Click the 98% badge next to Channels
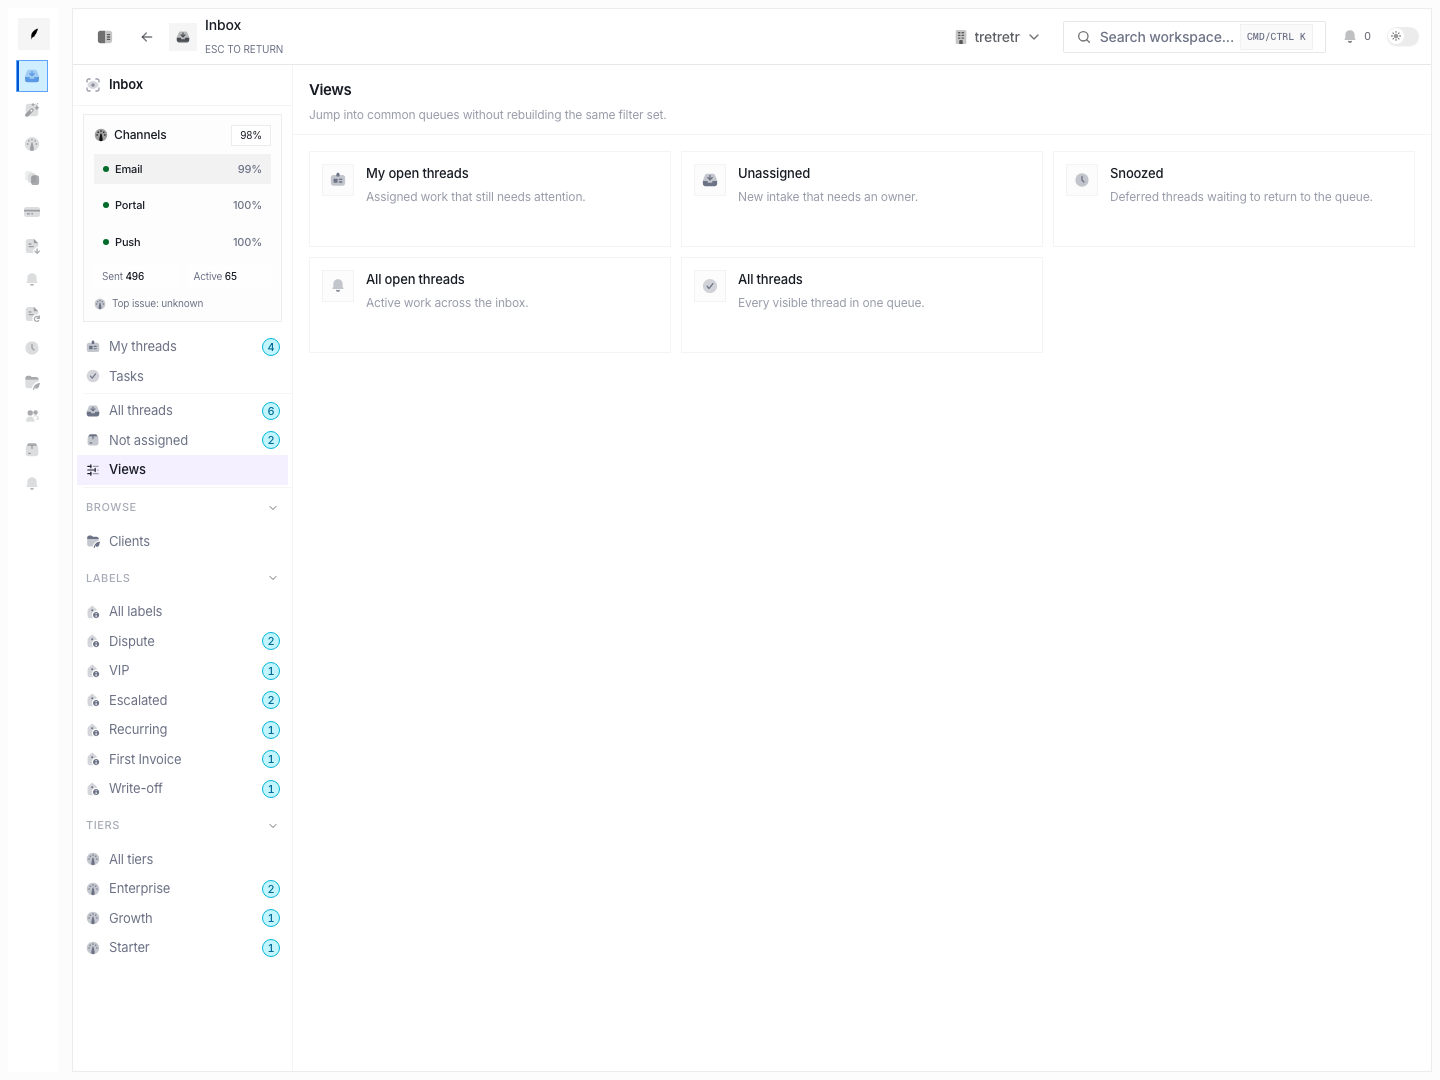 pyautogui.click(x=251, y=135)
